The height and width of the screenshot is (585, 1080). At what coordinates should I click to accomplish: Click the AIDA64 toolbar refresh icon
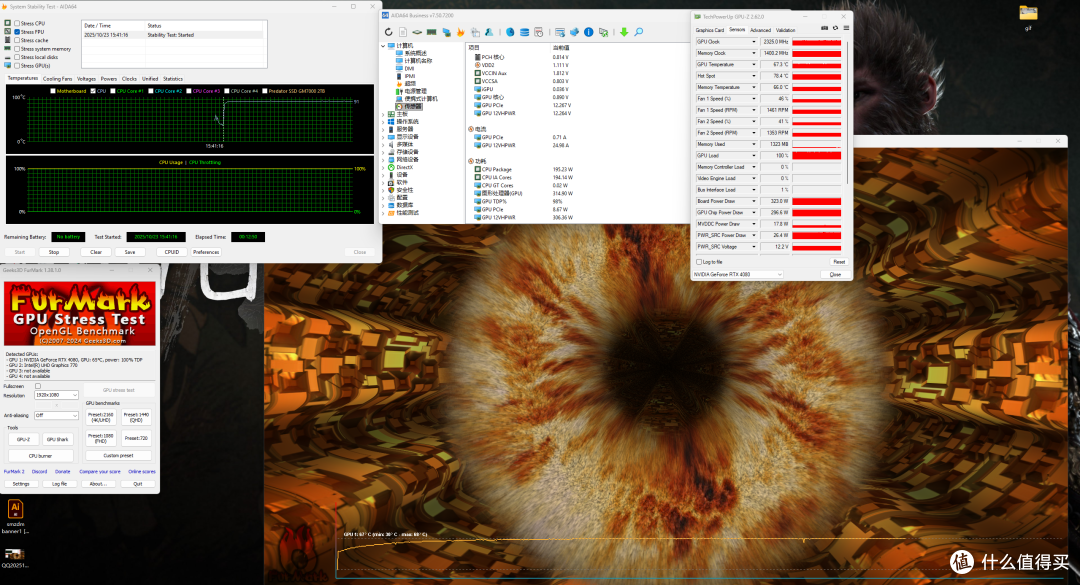click(388, 32)
